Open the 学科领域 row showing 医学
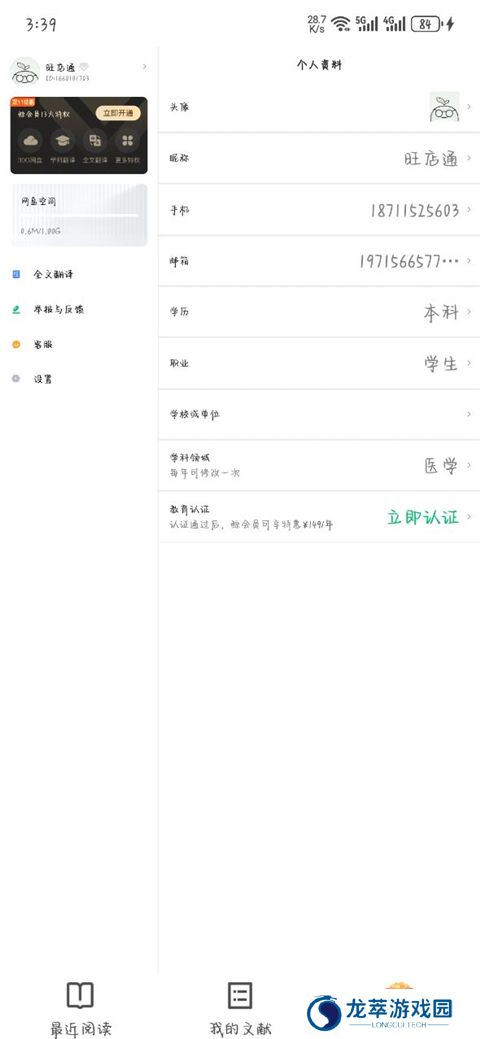The height and width of the screenshot is (1039, 480). tap(319, 465)
